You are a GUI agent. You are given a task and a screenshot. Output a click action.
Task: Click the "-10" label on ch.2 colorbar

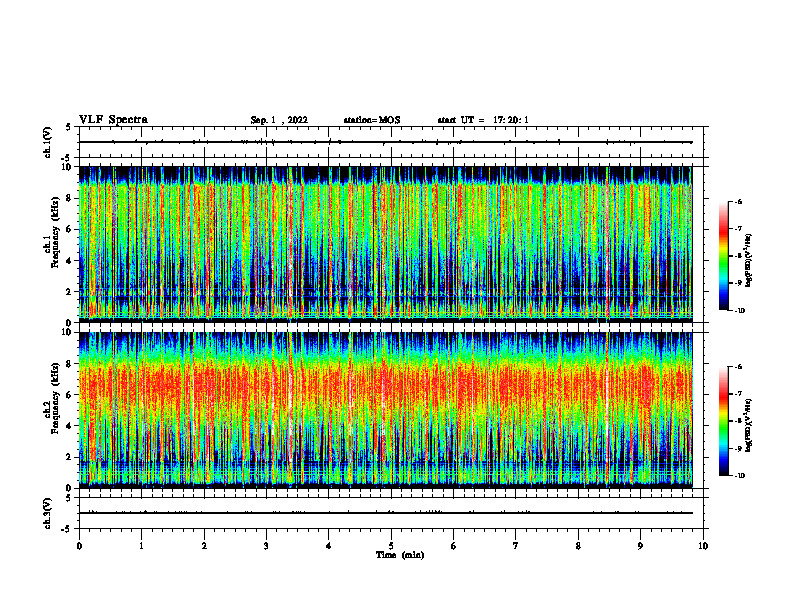tap(739, 476)
